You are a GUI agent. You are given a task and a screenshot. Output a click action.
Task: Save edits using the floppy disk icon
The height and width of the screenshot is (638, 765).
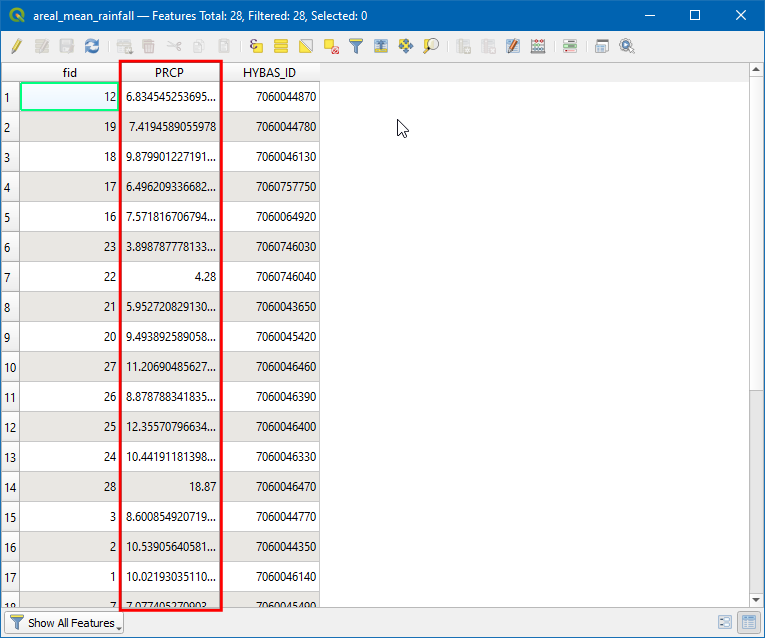coord(66,46)
